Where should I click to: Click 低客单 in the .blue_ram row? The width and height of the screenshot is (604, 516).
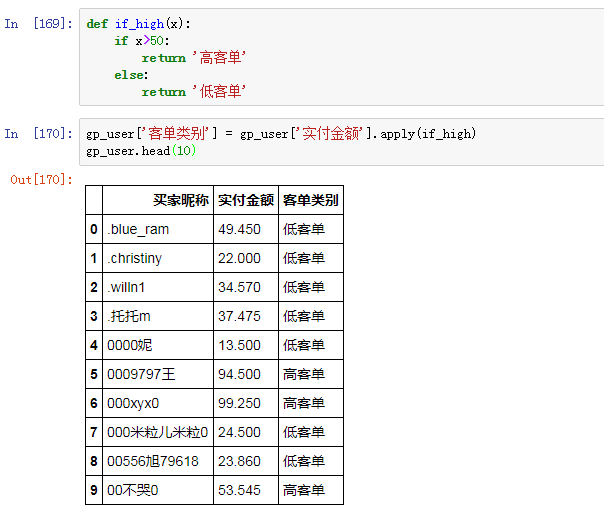click(304, 229)
